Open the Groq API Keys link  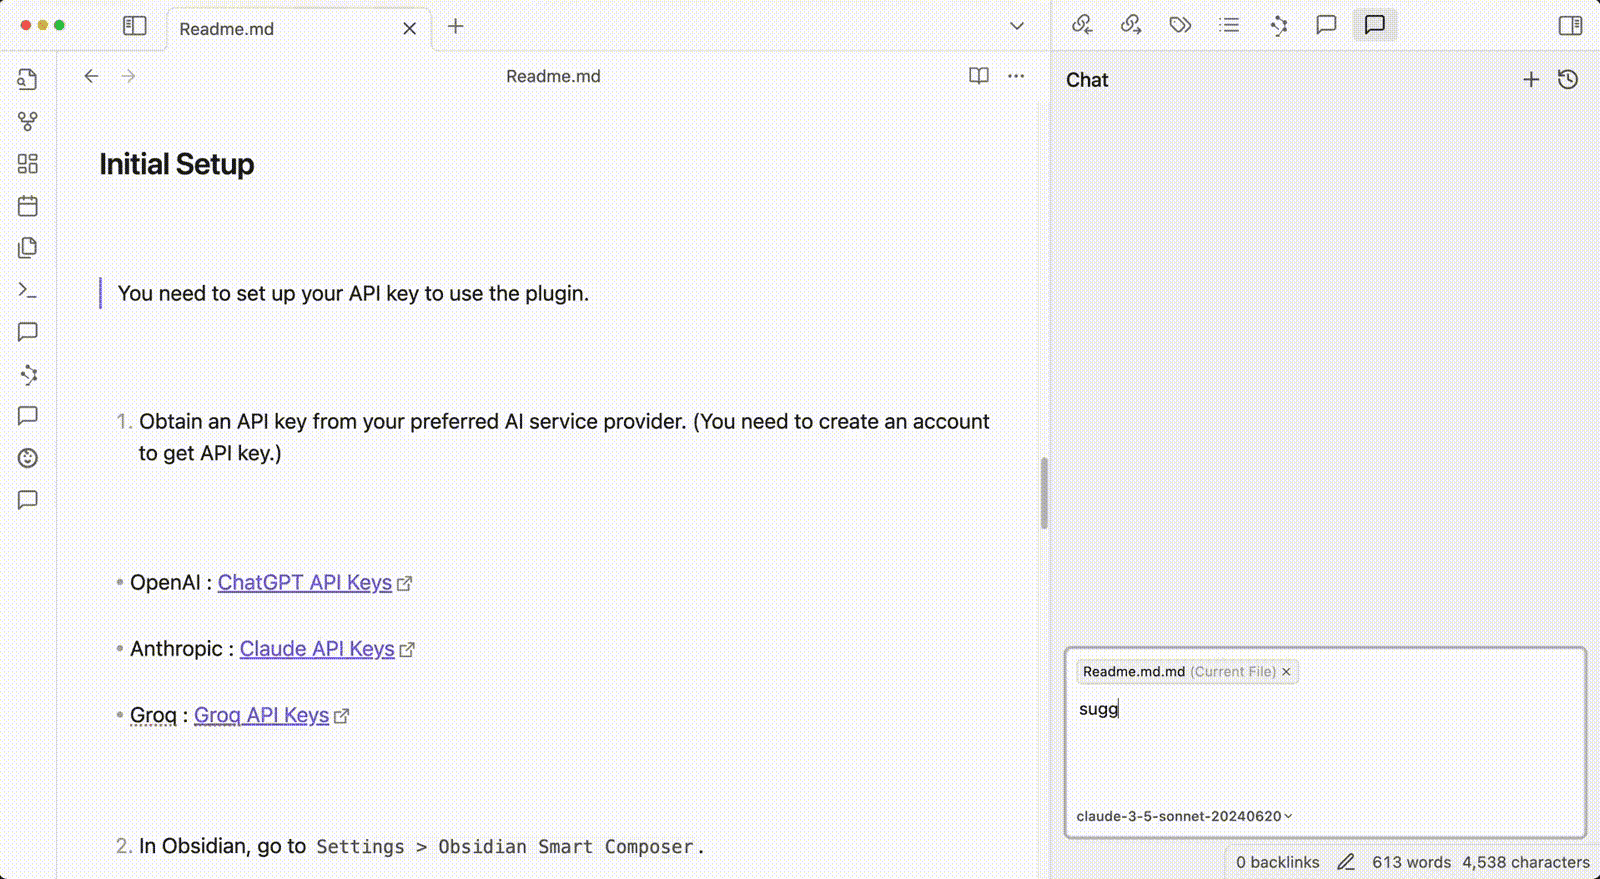click(x=261, y=715)
